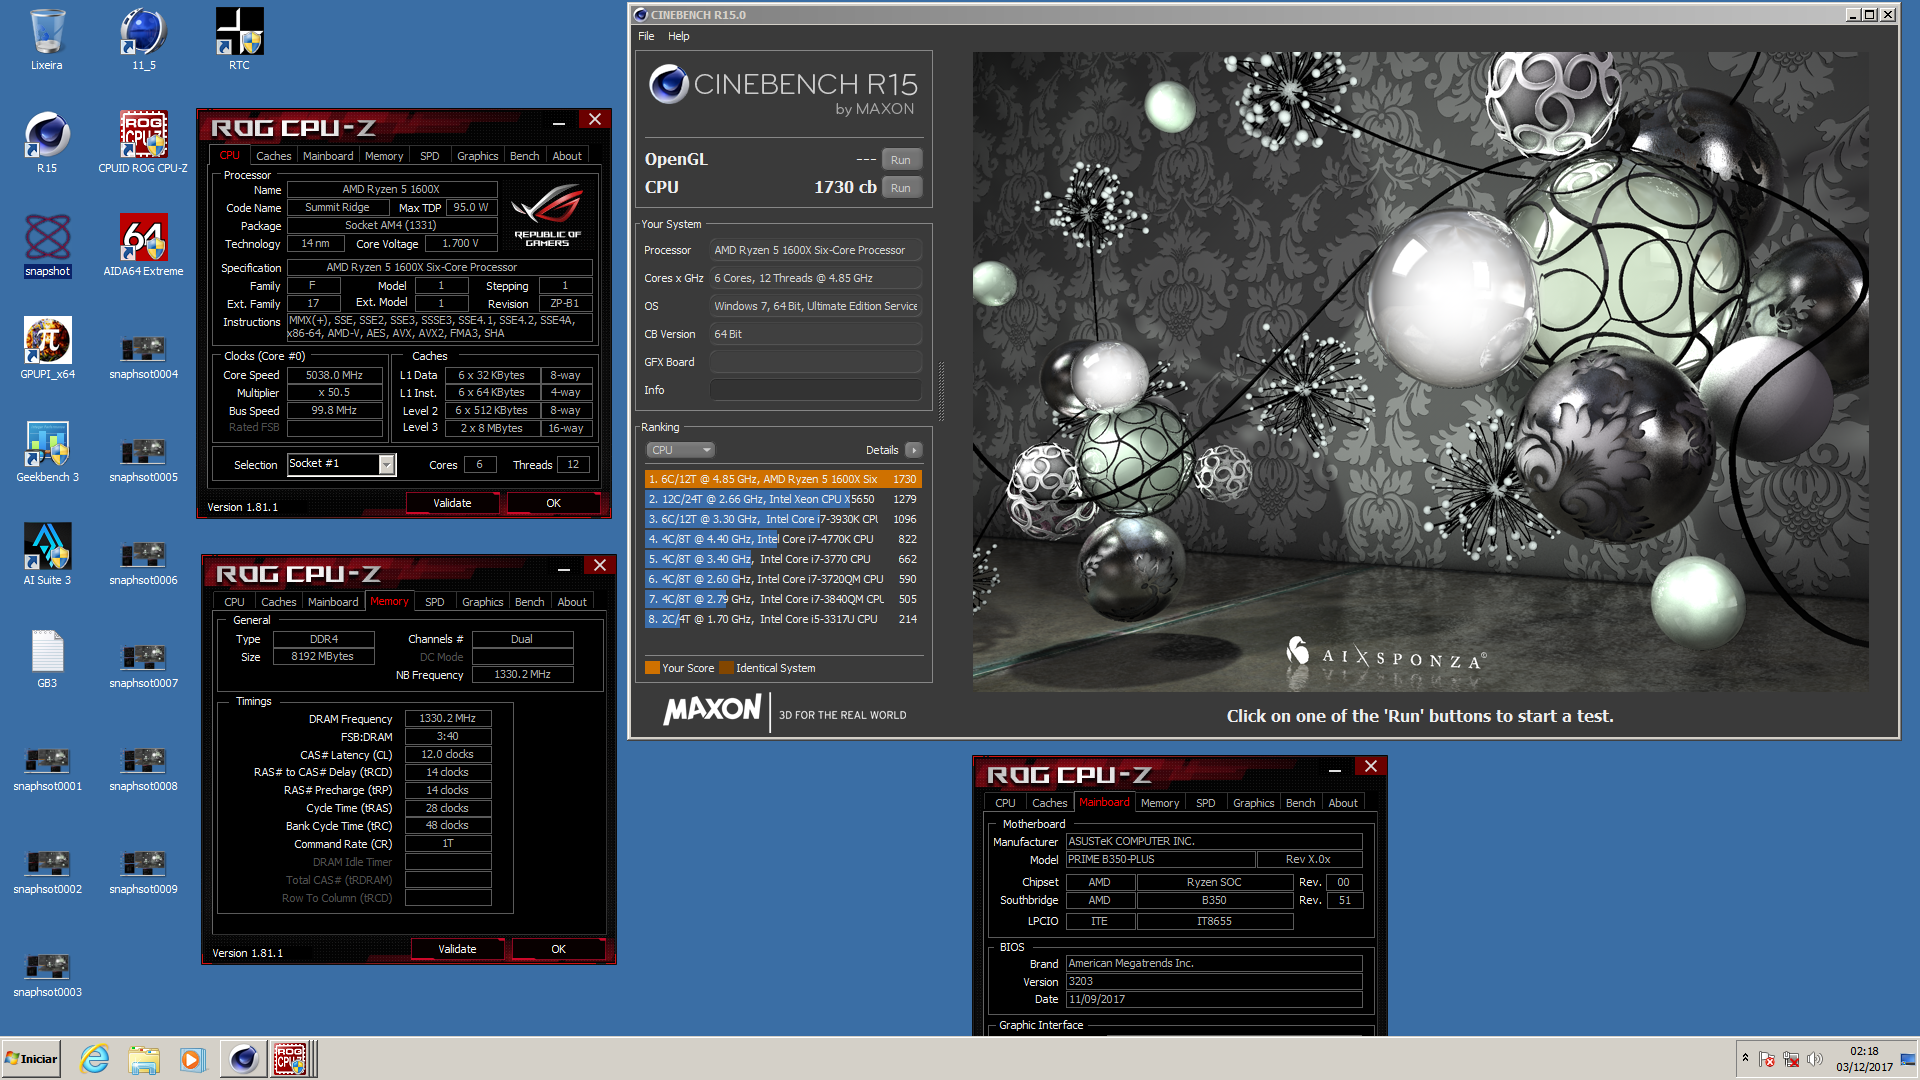The width and height of the screenshot is (1920, 1080).
Task: Click the Core Speed value 5038.0 MHz
Action: [335, 375]
